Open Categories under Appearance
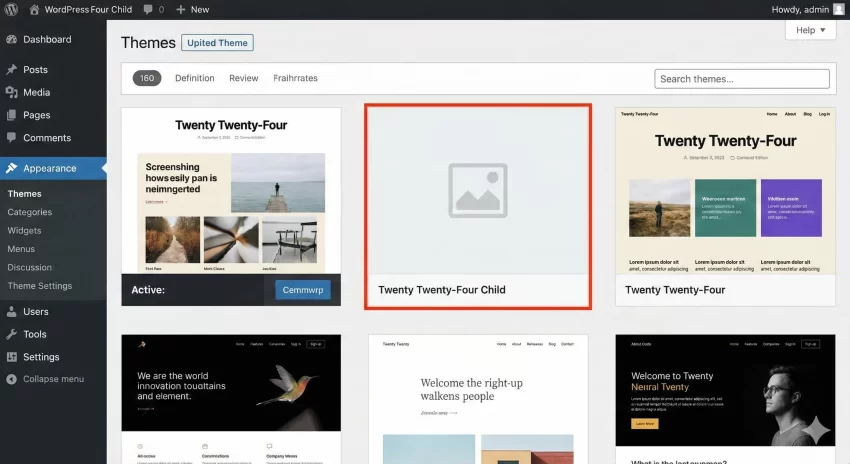Viewport: 850px width, 464px height. (30, 212)
